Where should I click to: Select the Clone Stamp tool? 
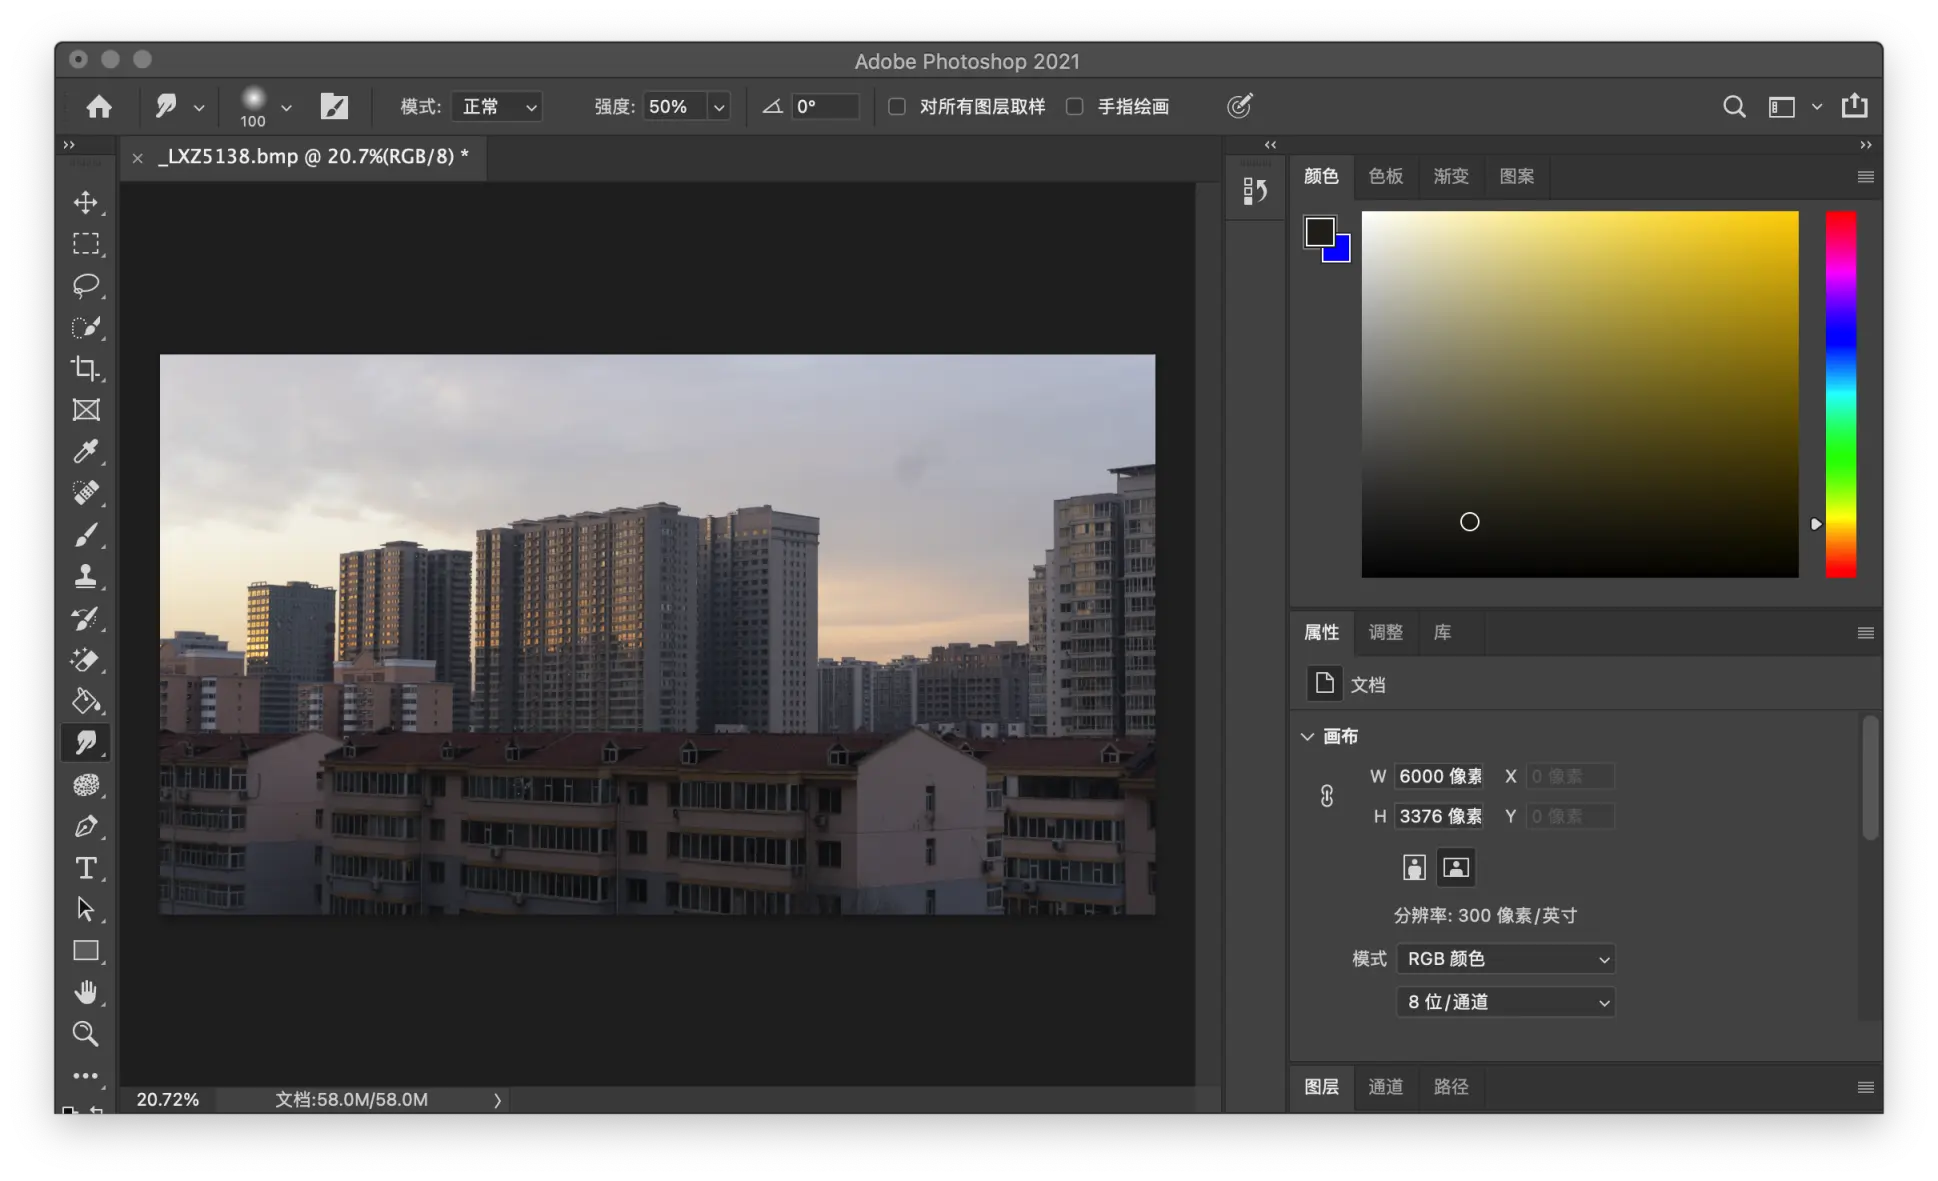point(86,576)
